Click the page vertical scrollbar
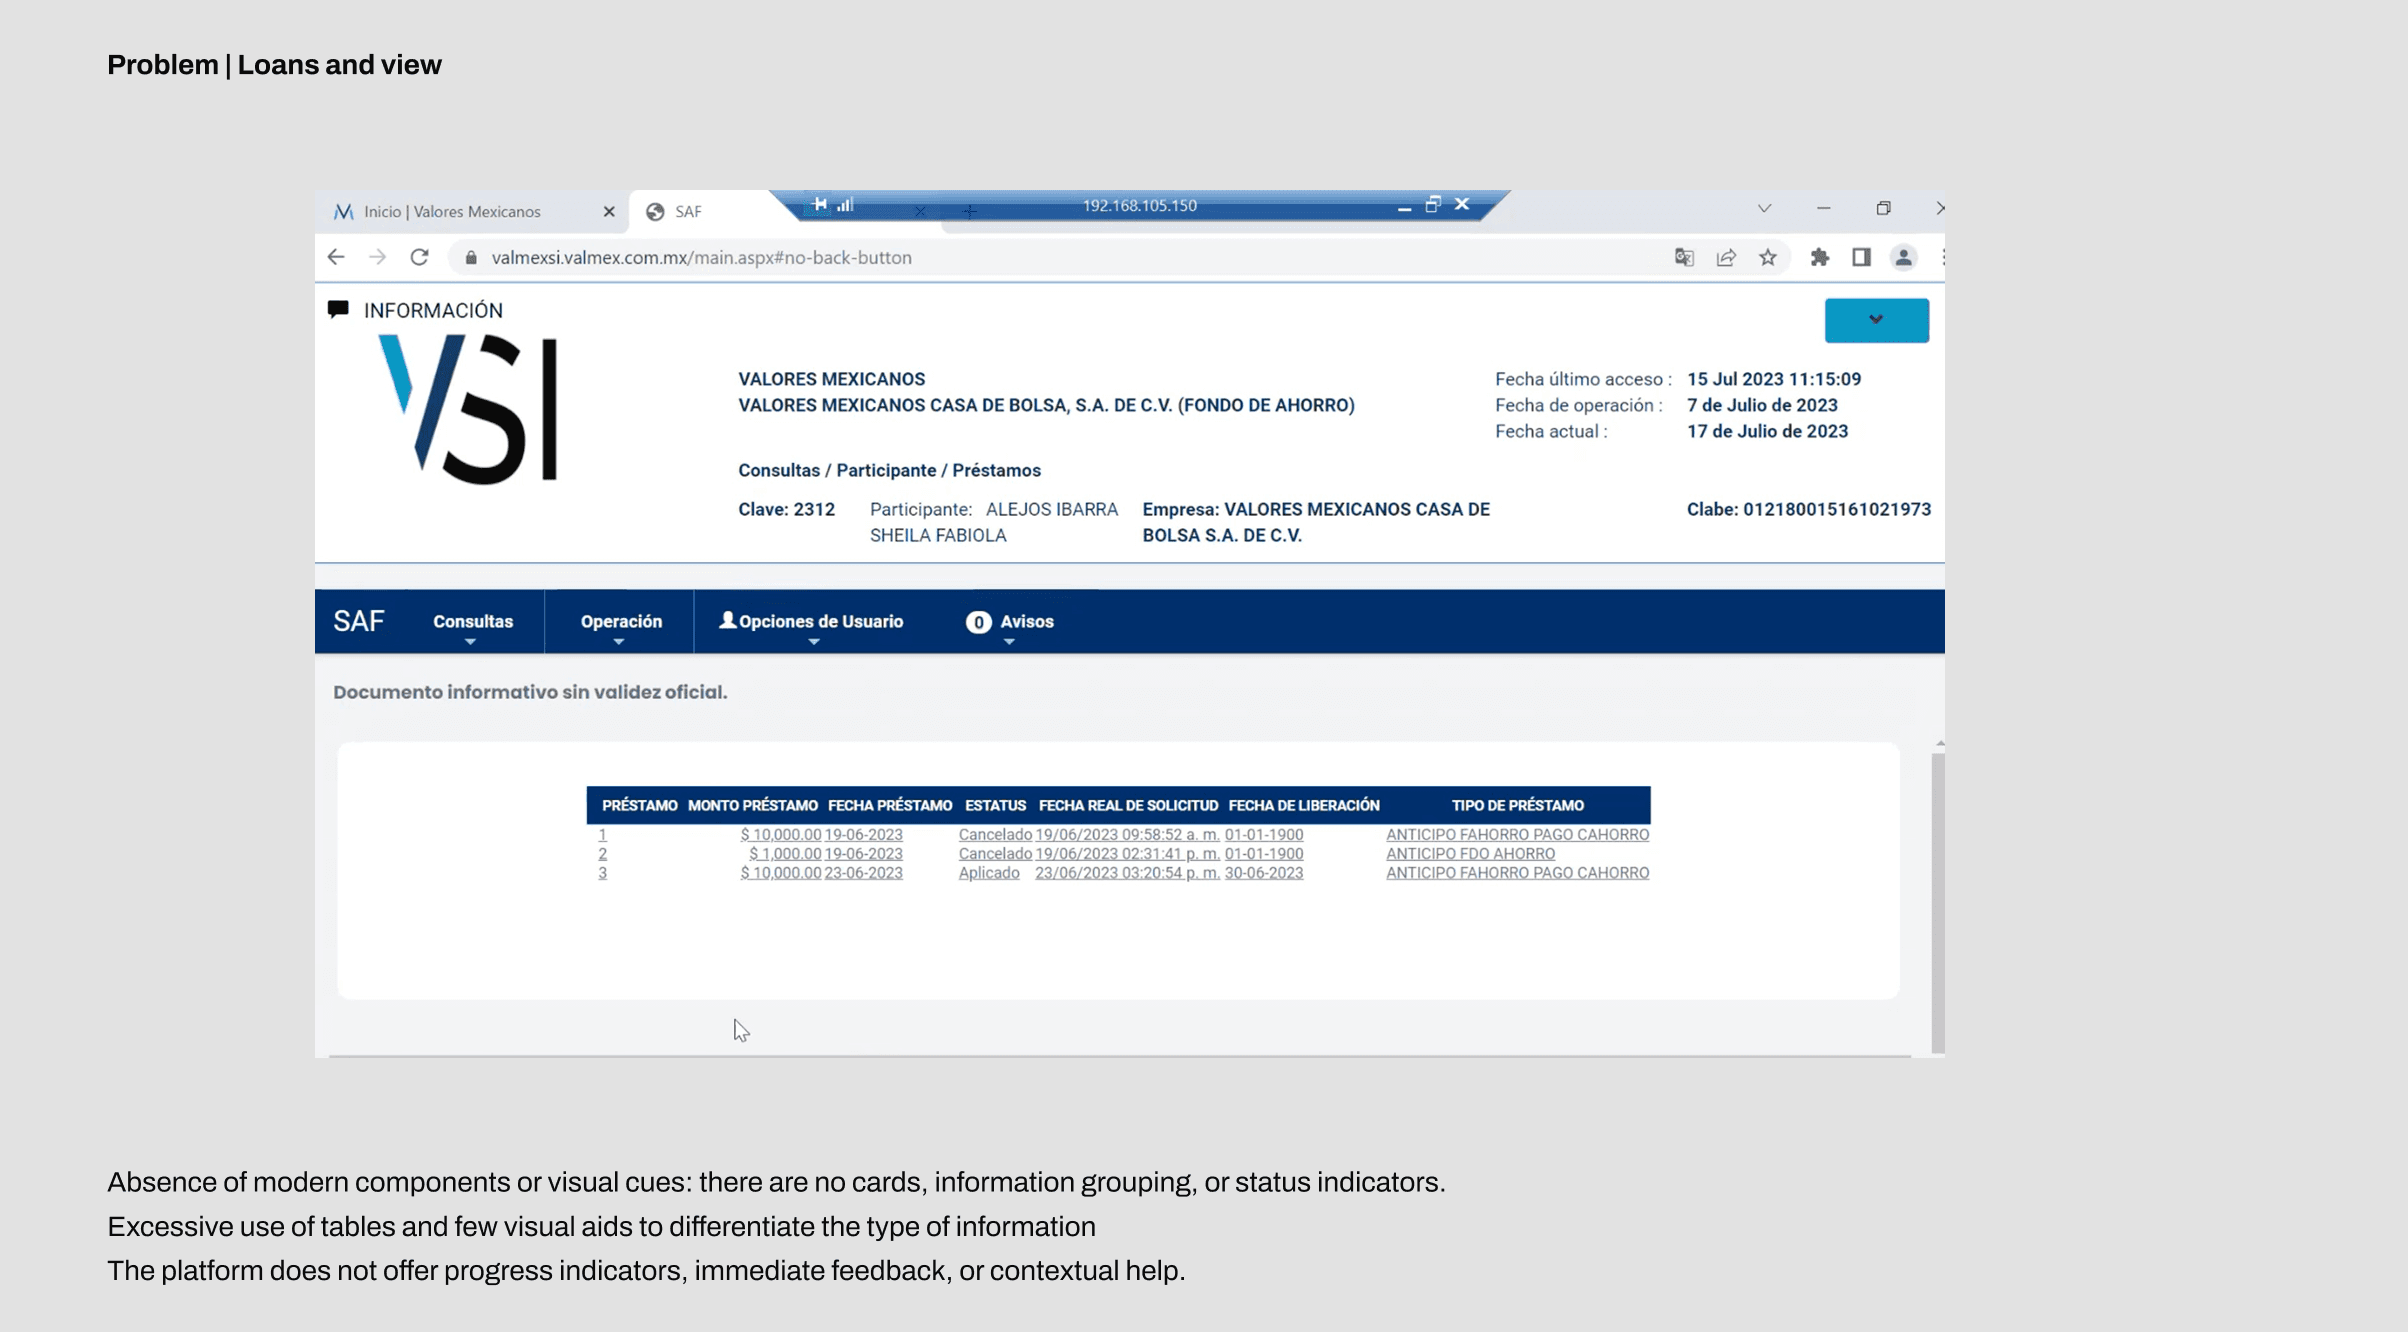 coord(1938,900)
